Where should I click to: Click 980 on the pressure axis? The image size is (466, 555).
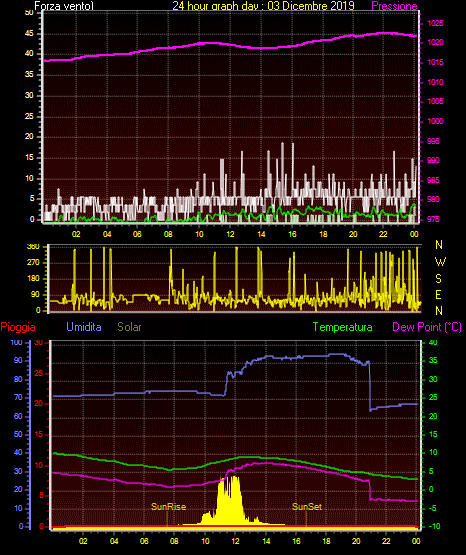tap(433, 199)
